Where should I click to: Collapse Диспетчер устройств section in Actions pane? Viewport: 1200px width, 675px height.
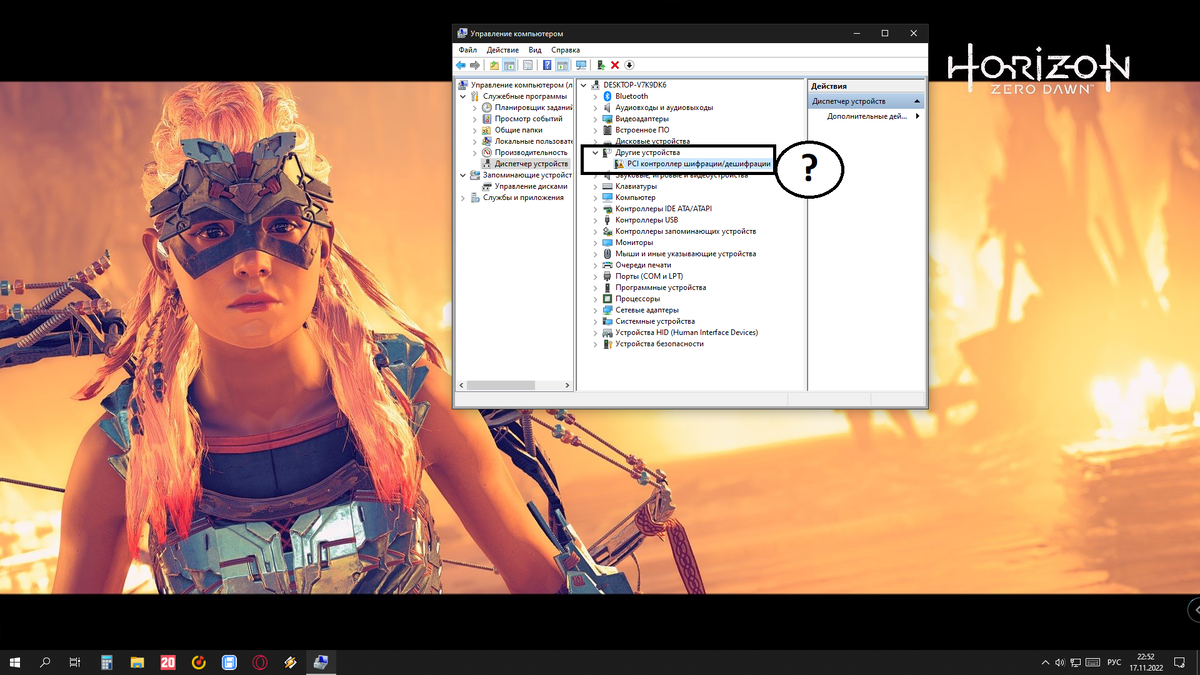918,101
